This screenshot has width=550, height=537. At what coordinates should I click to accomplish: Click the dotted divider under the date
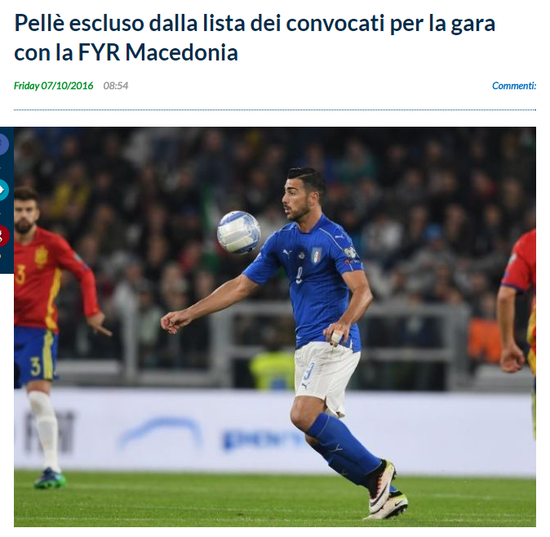(x=275, y=110)
